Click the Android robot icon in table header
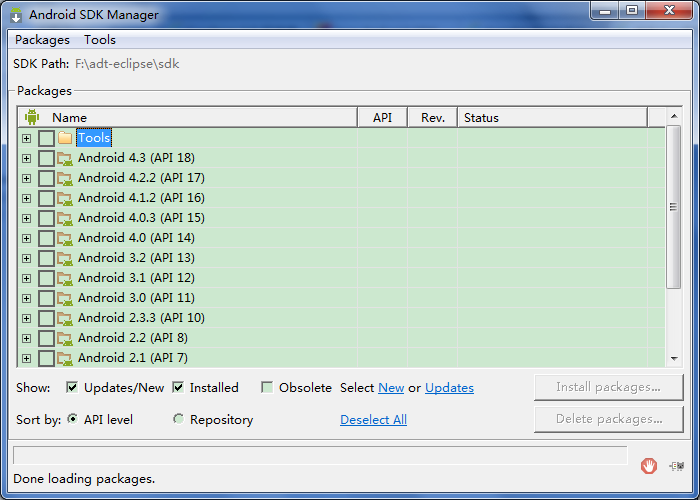 pyautogui.click(x=32, y=117)
